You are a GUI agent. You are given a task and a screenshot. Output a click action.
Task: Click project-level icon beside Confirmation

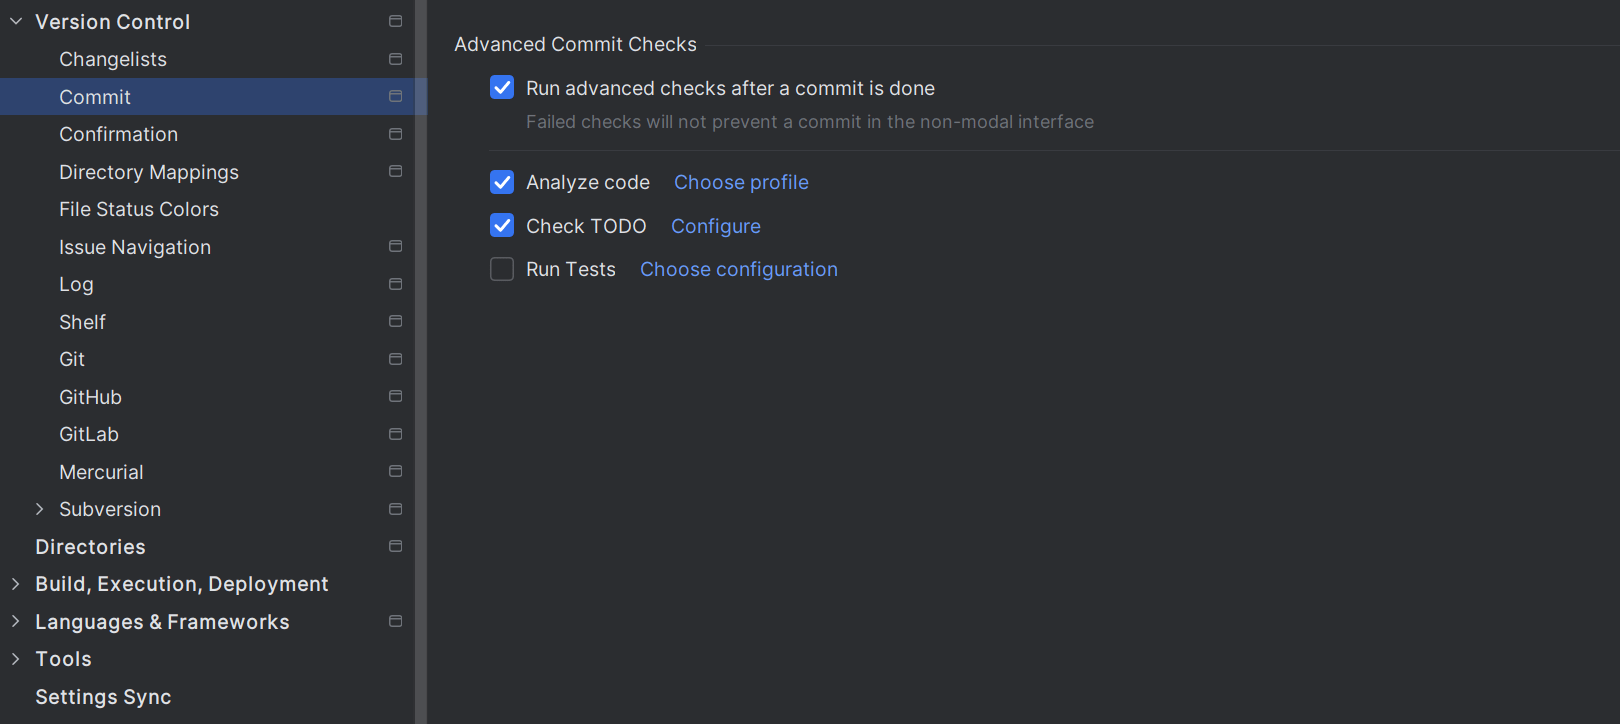click(x=396, y=134)
